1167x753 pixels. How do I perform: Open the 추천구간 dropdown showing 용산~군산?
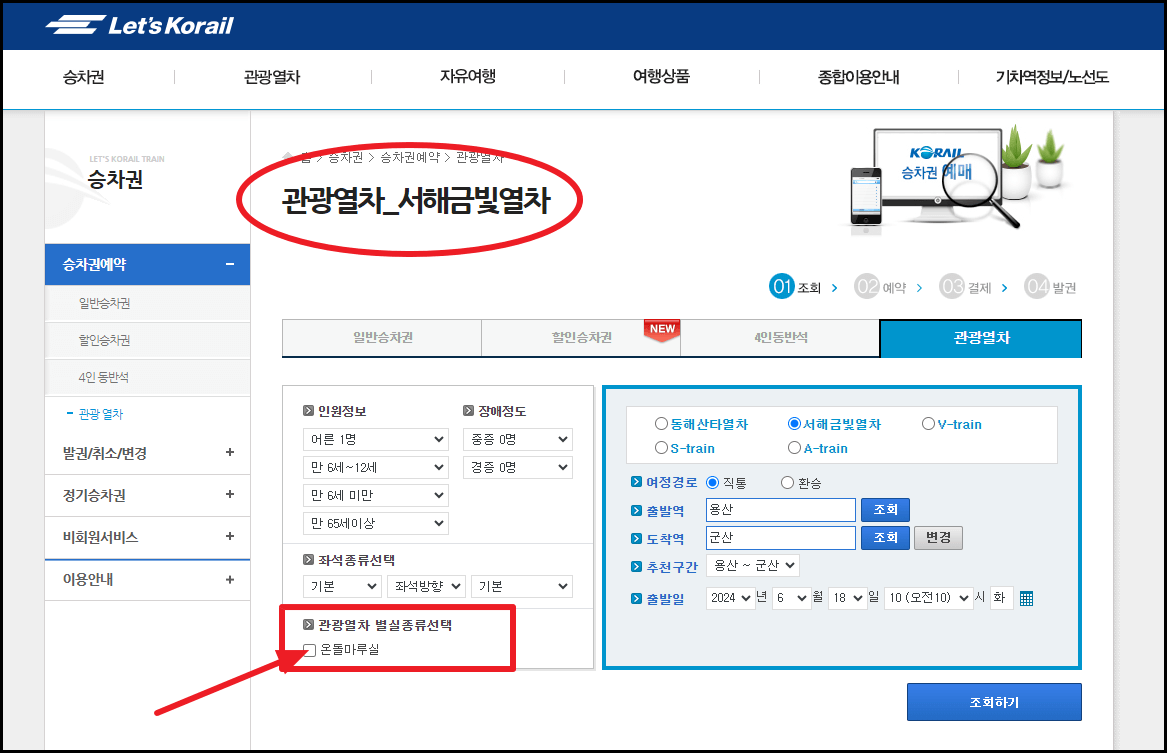[x=754, y=565]
